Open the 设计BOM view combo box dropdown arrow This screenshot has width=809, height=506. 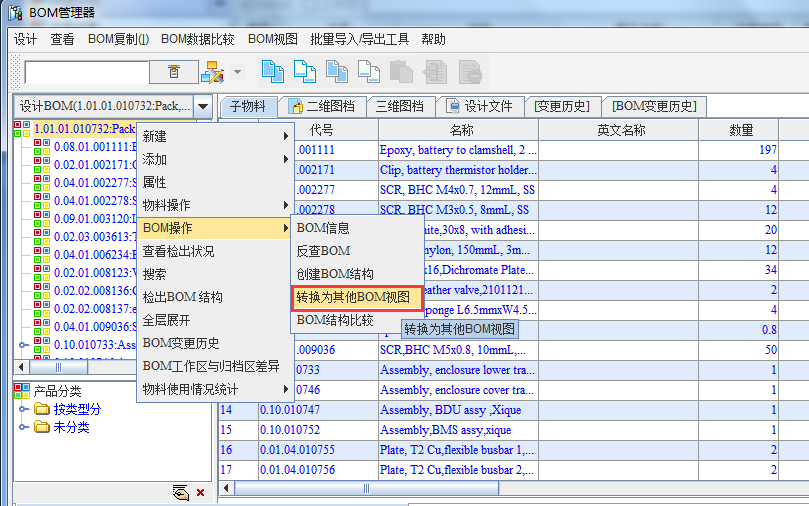coord(203,106)
